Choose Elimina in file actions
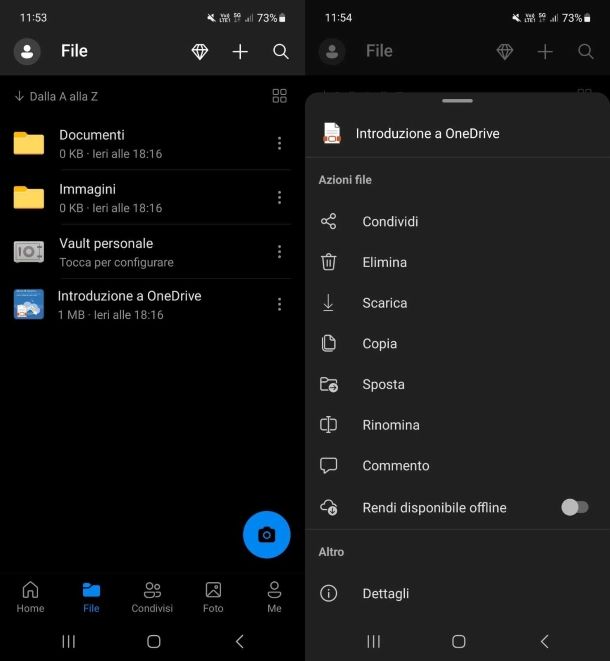Viewport: 610px width, 661px height. [x=457, y=262]
